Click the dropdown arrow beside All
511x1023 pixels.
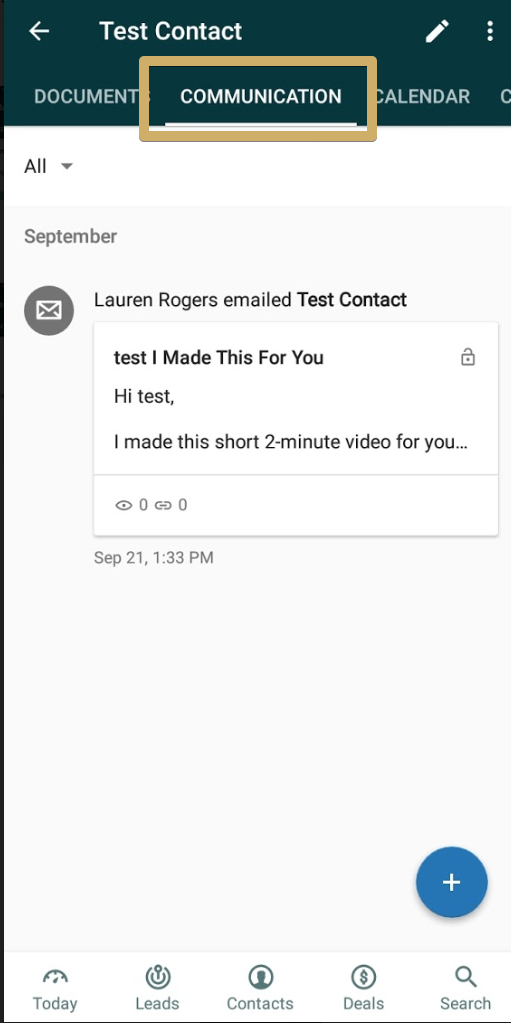pos(66,166)
